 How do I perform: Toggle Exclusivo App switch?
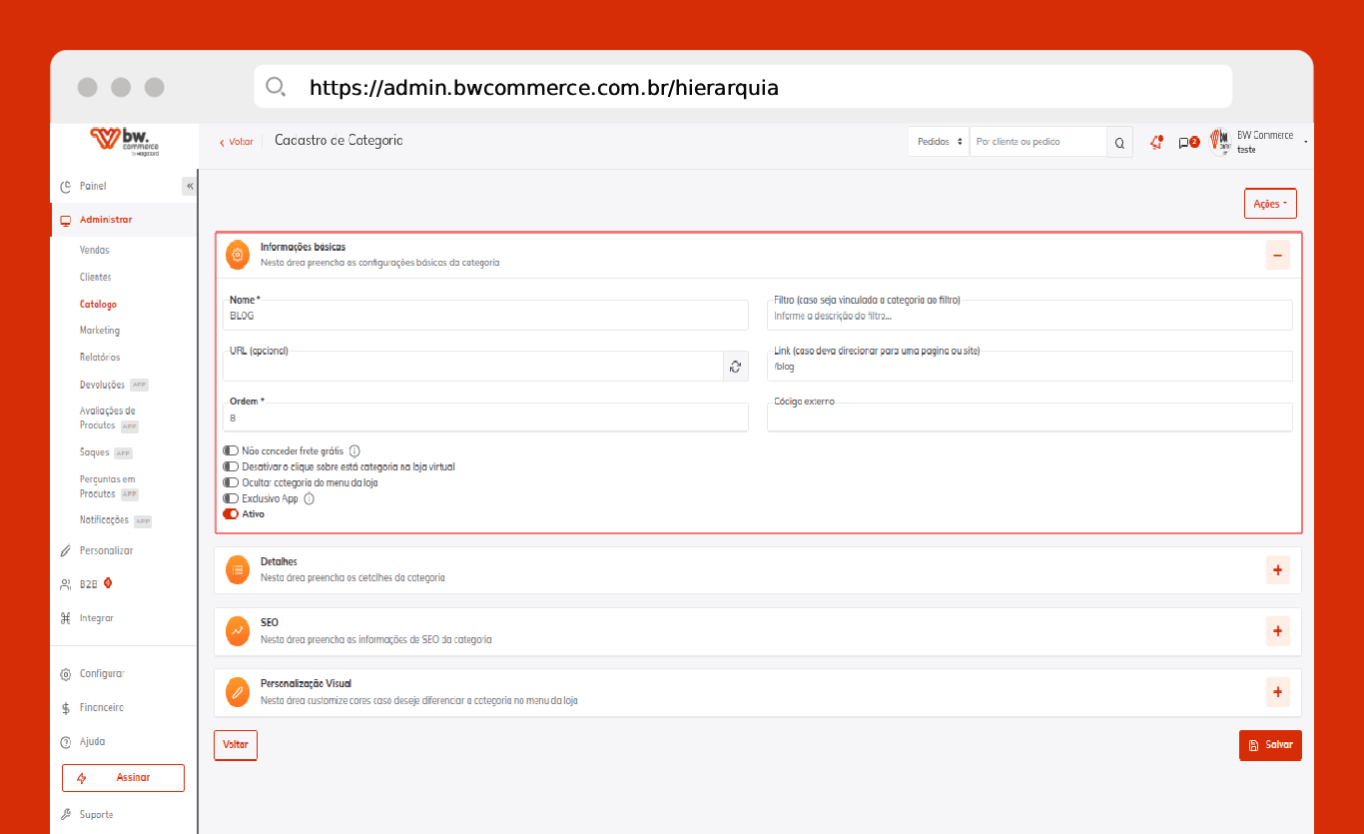pos(231,498)
